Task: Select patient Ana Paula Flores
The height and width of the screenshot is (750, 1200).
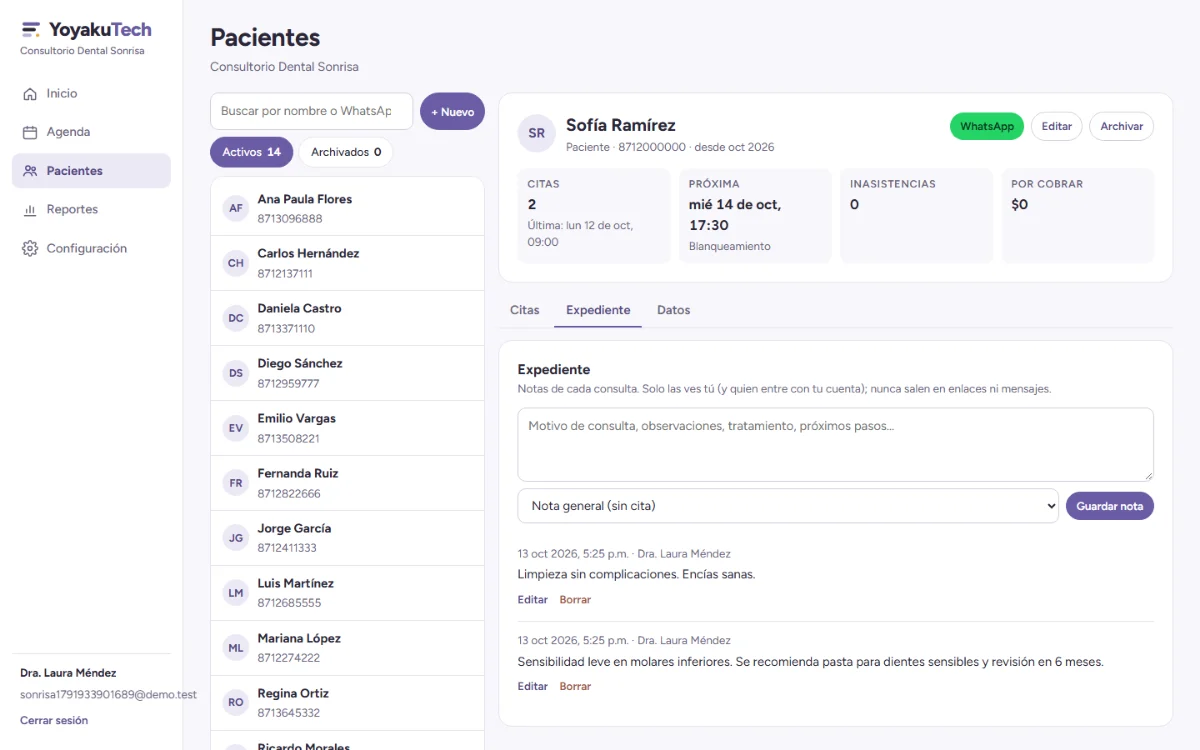Action: point(348,208)
